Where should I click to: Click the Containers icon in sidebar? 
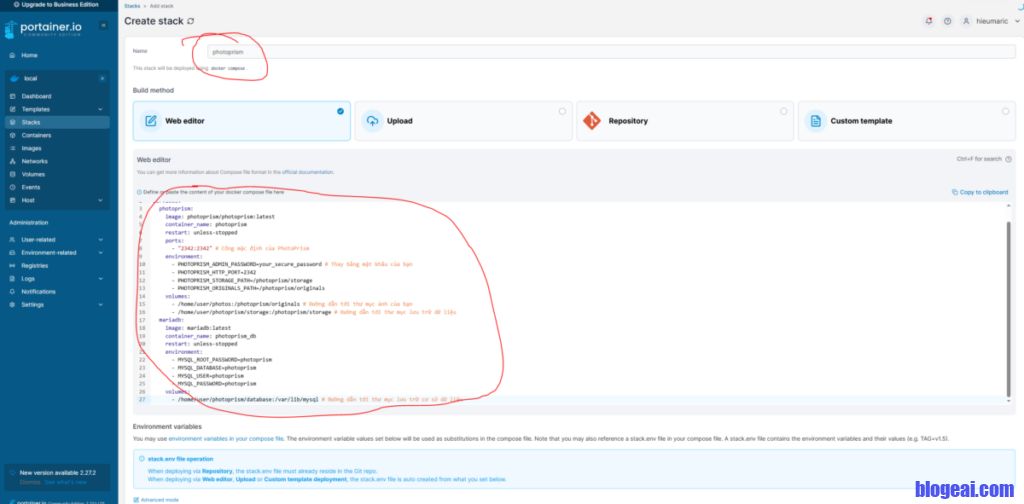13,135
